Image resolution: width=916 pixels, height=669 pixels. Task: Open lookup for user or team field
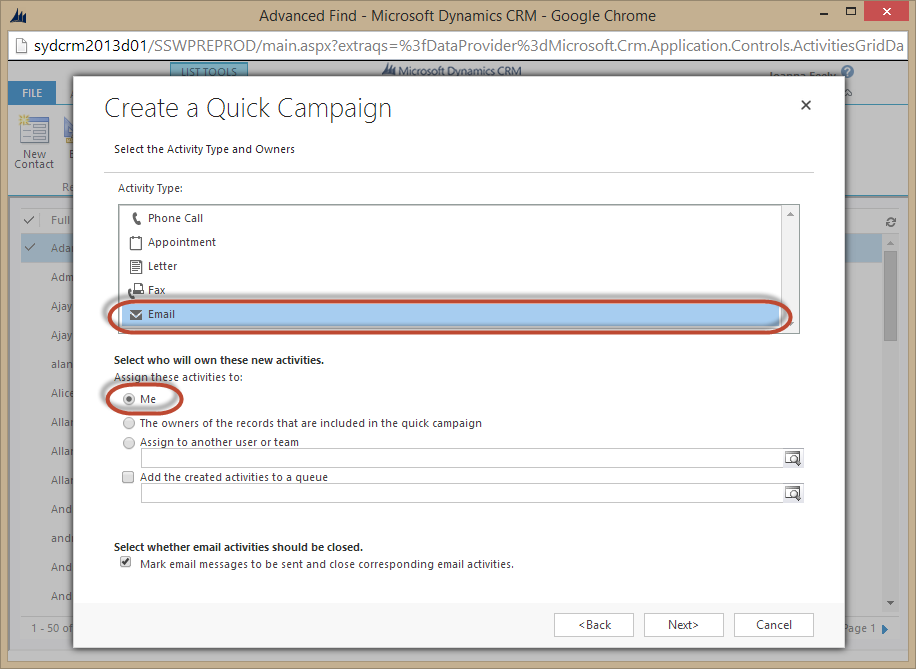pos(793,458)
